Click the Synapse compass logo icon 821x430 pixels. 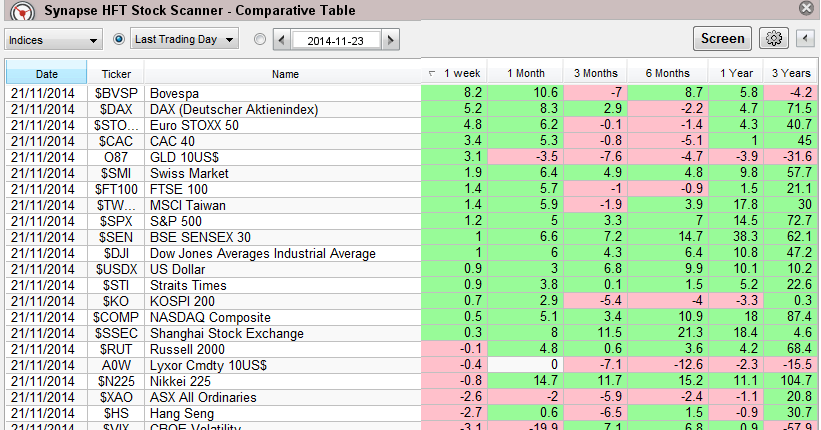pyautogui.click(x=13, y=10)
